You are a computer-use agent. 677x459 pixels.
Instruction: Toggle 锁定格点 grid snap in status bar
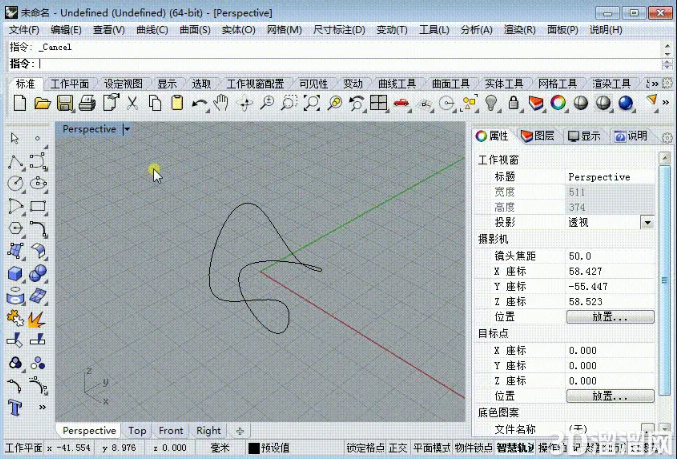[365, 448]
